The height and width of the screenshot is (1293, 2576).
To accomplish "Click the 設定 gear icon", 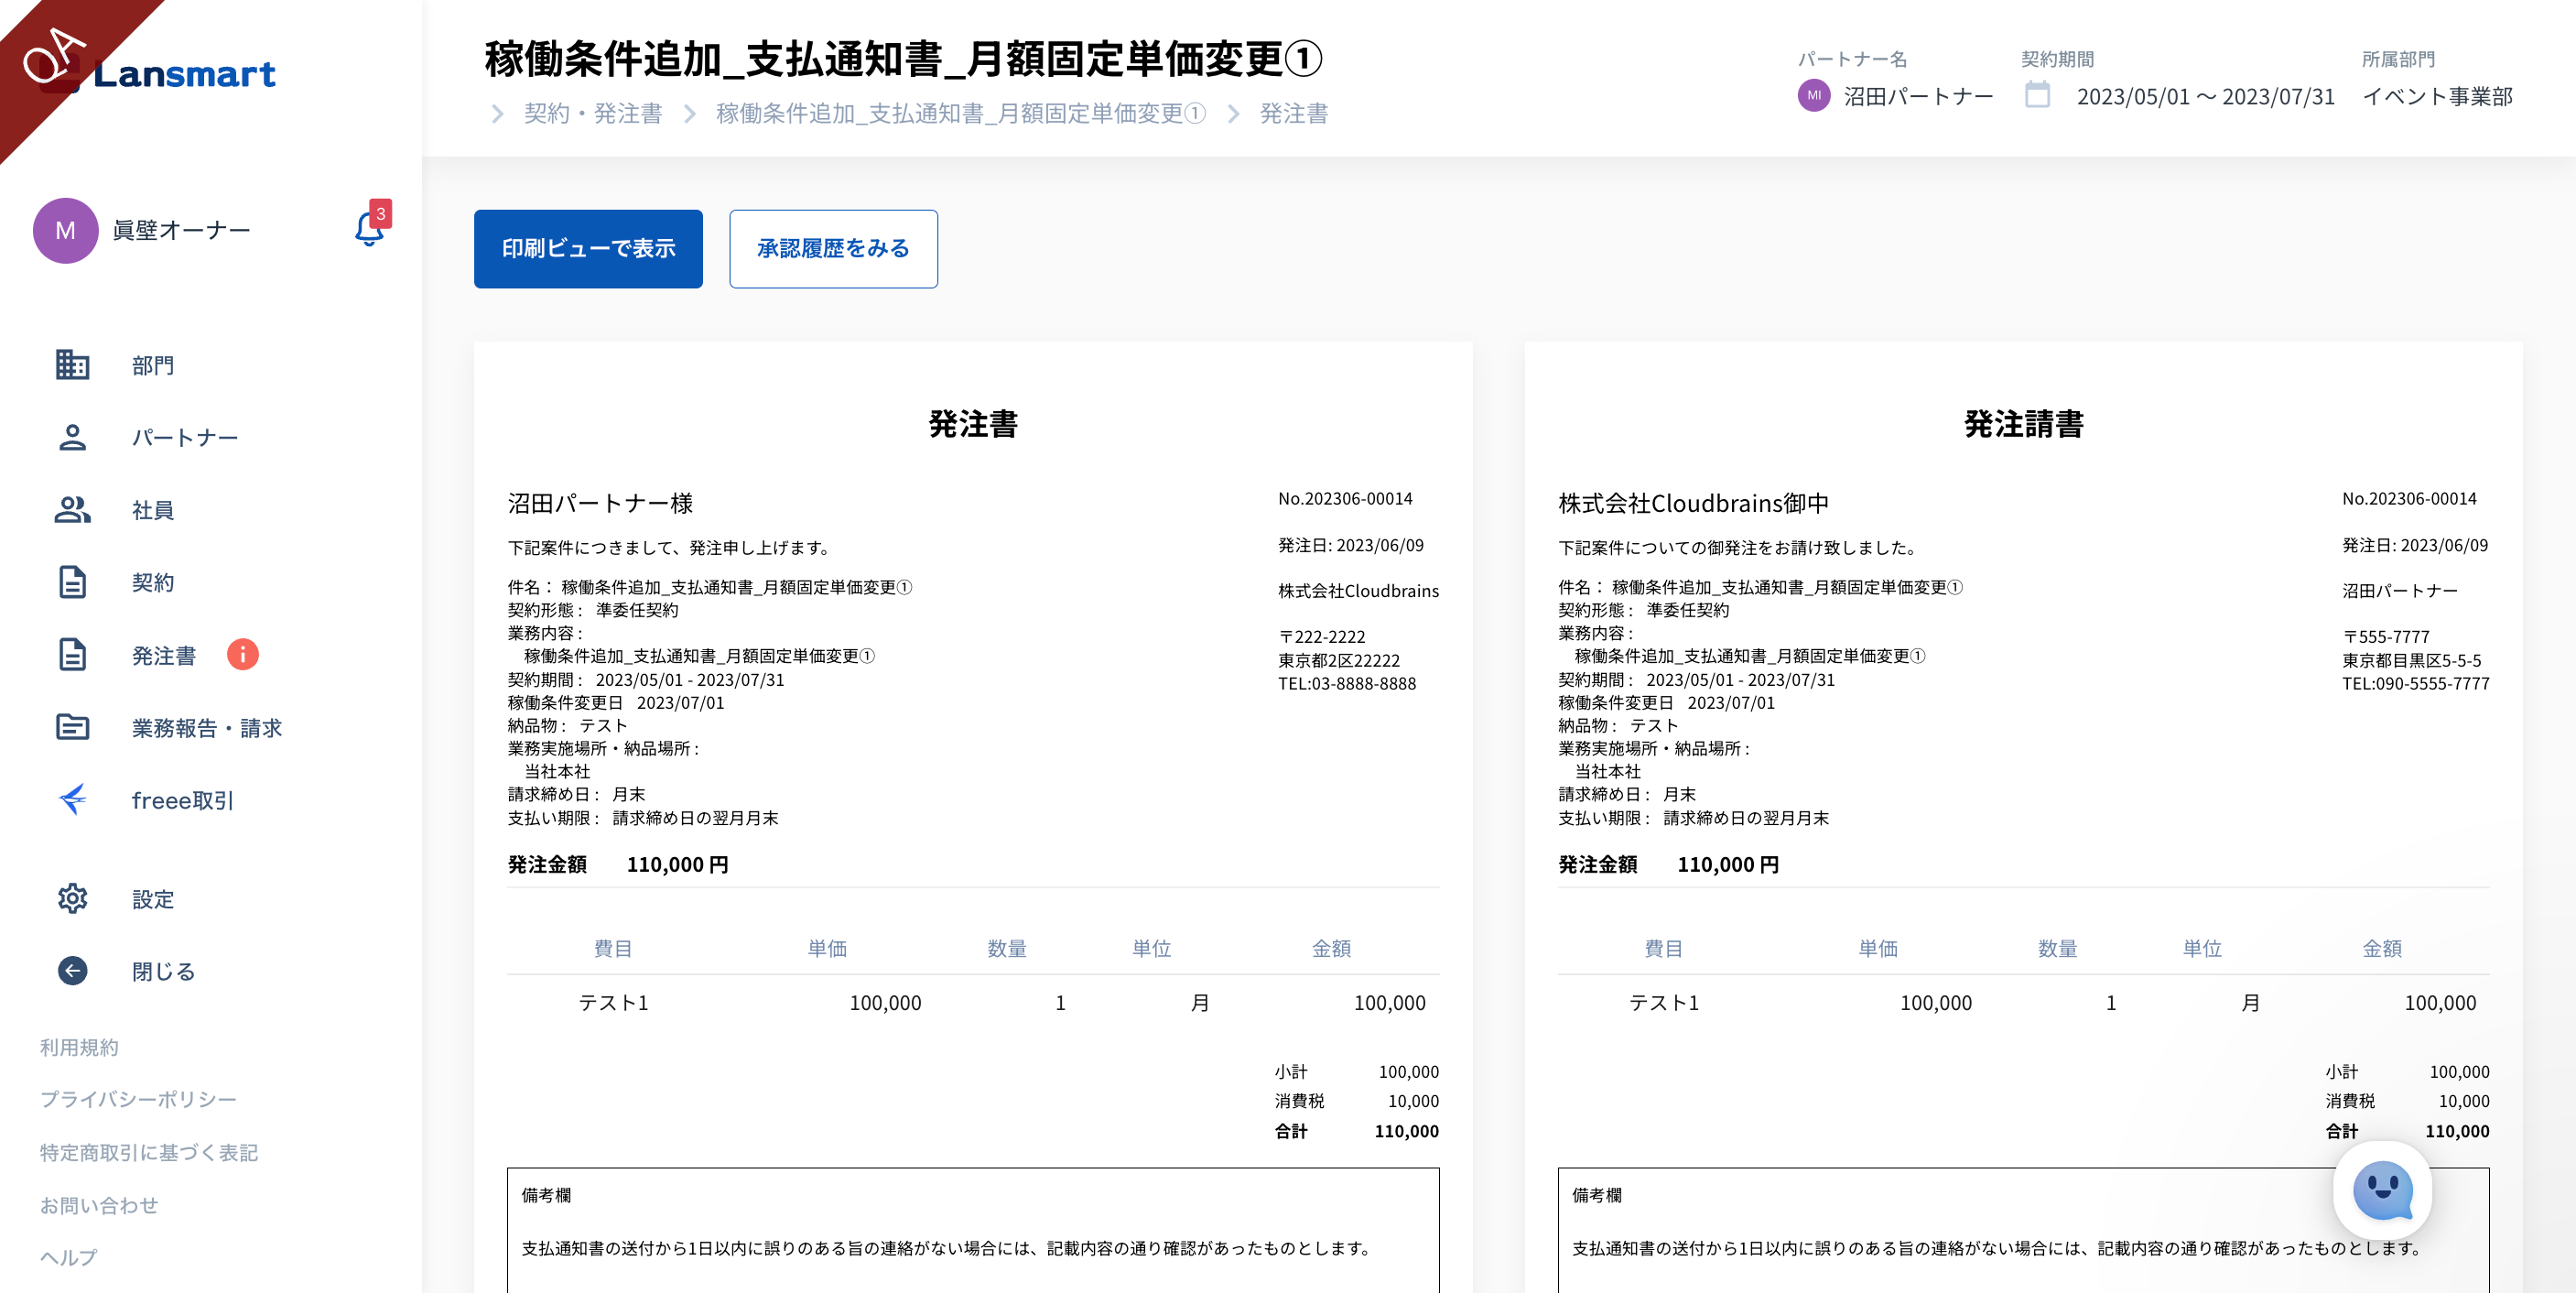I will click(72, 899).
